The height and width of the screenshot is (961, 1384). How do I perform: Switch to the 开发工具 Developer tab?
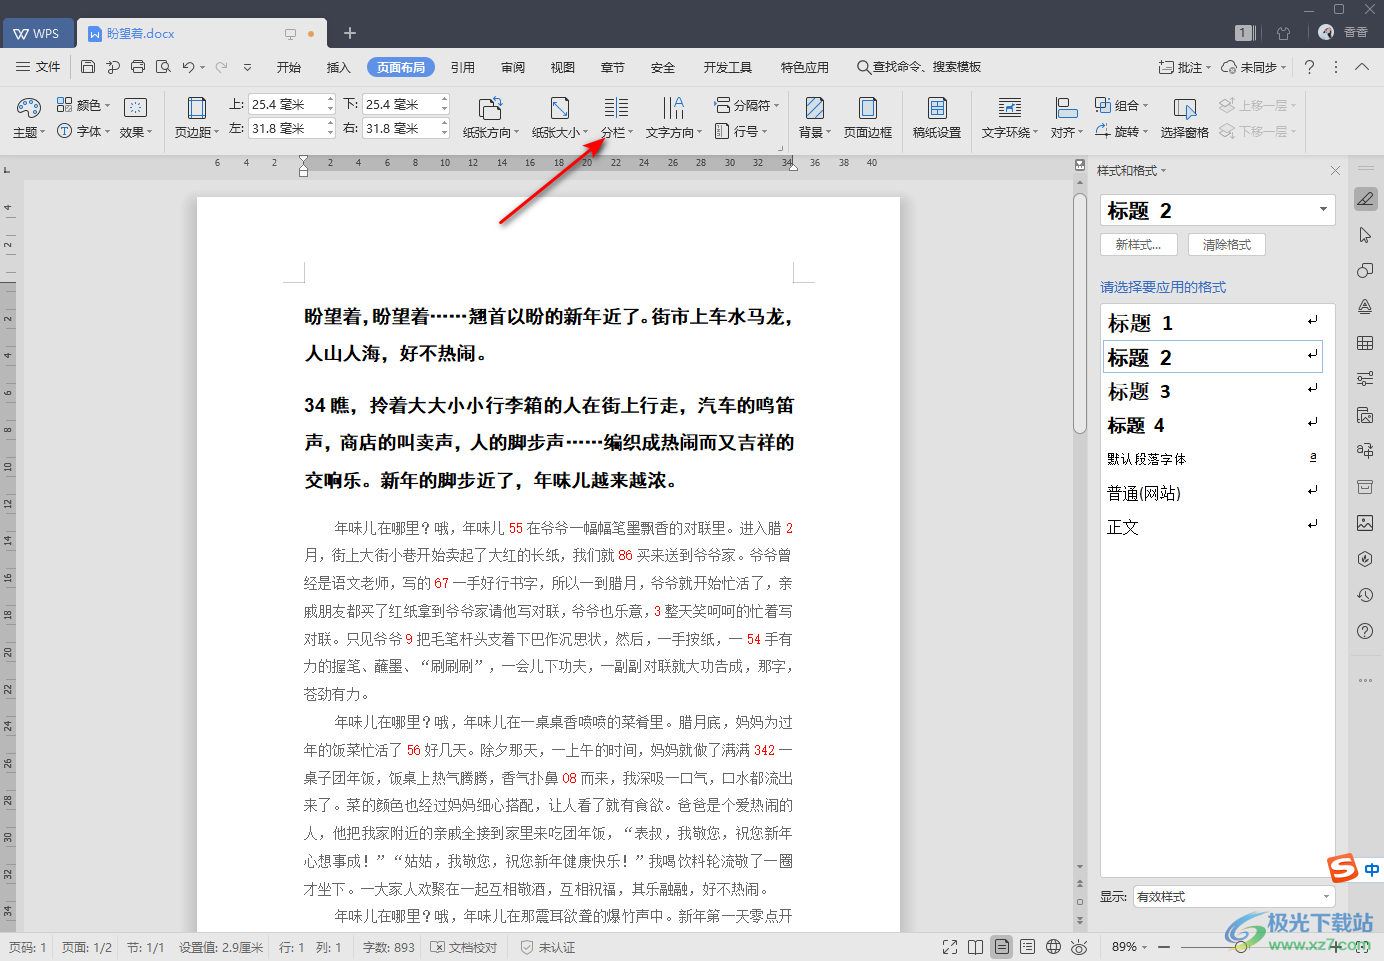tap(728, 67)
